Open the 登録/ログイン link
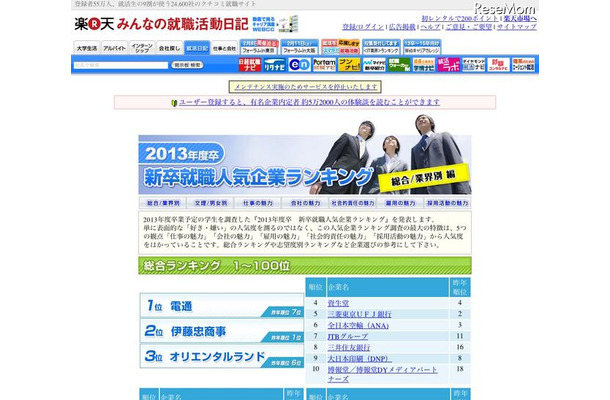 (363, 27)
